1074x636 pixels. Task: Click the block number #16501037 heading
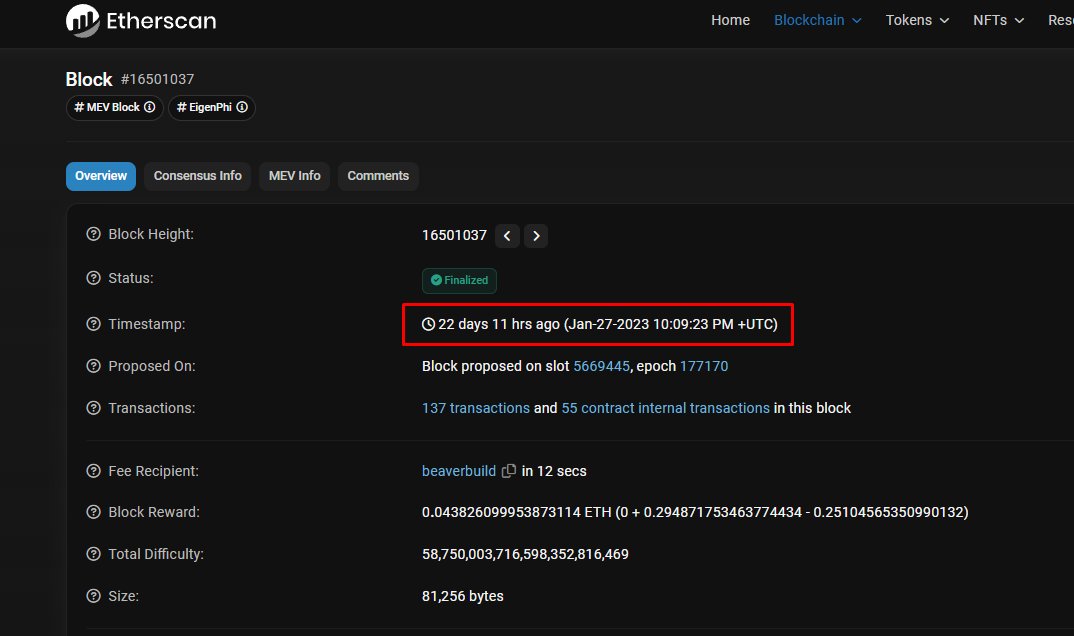pos(158,79)
